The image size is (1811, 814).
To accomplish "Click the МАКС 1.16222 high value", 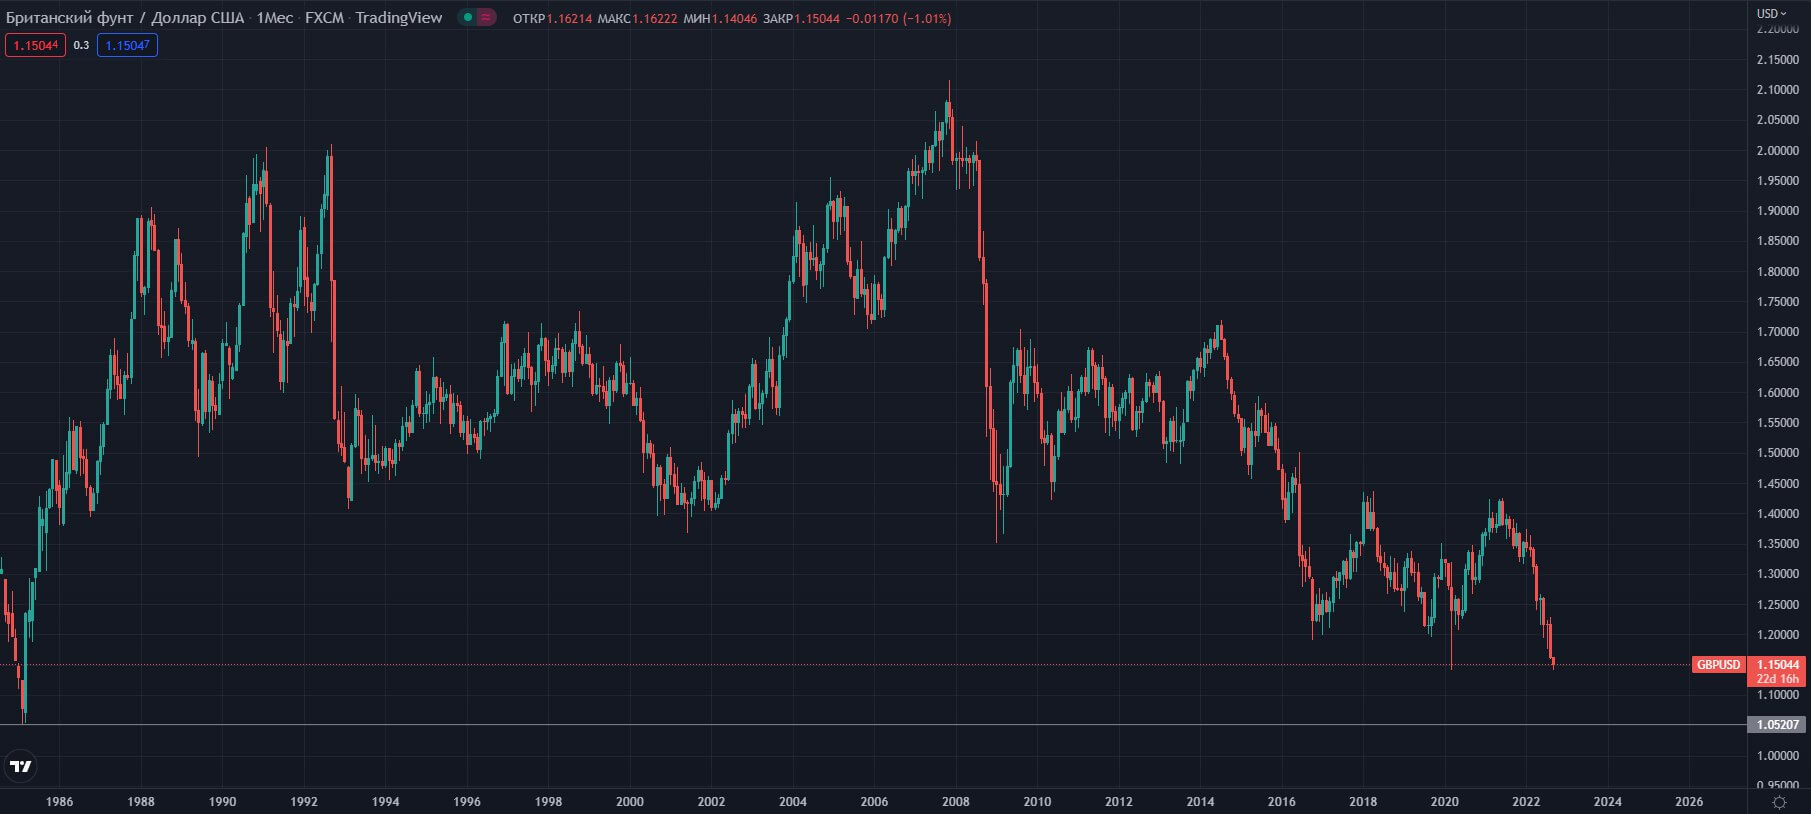I will [637, 18].
